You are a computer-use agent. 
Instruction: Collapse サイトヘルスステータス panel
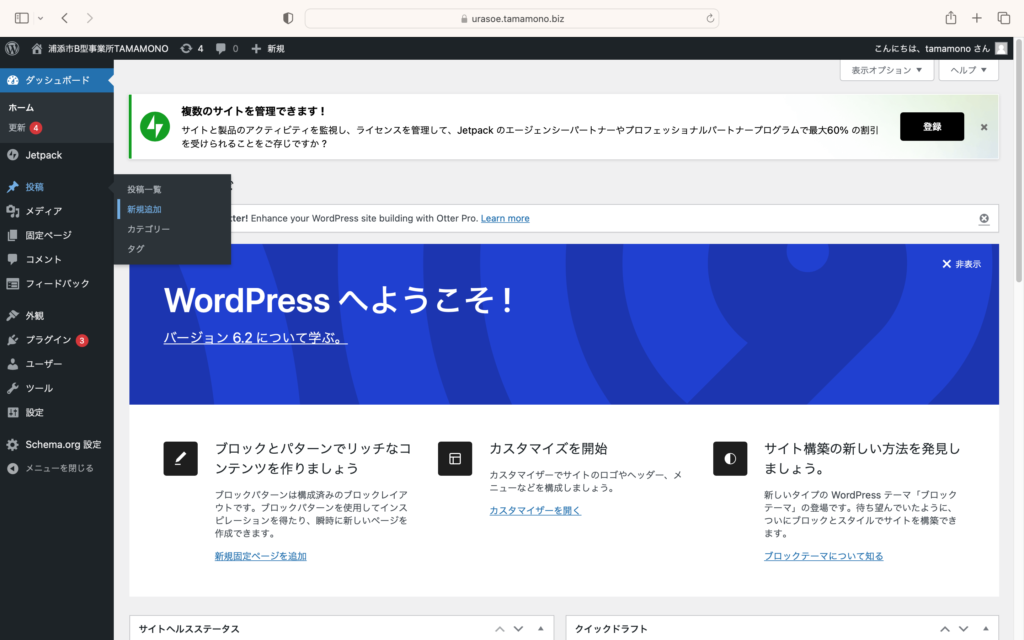pyautogui.click(x=541, y=629)
